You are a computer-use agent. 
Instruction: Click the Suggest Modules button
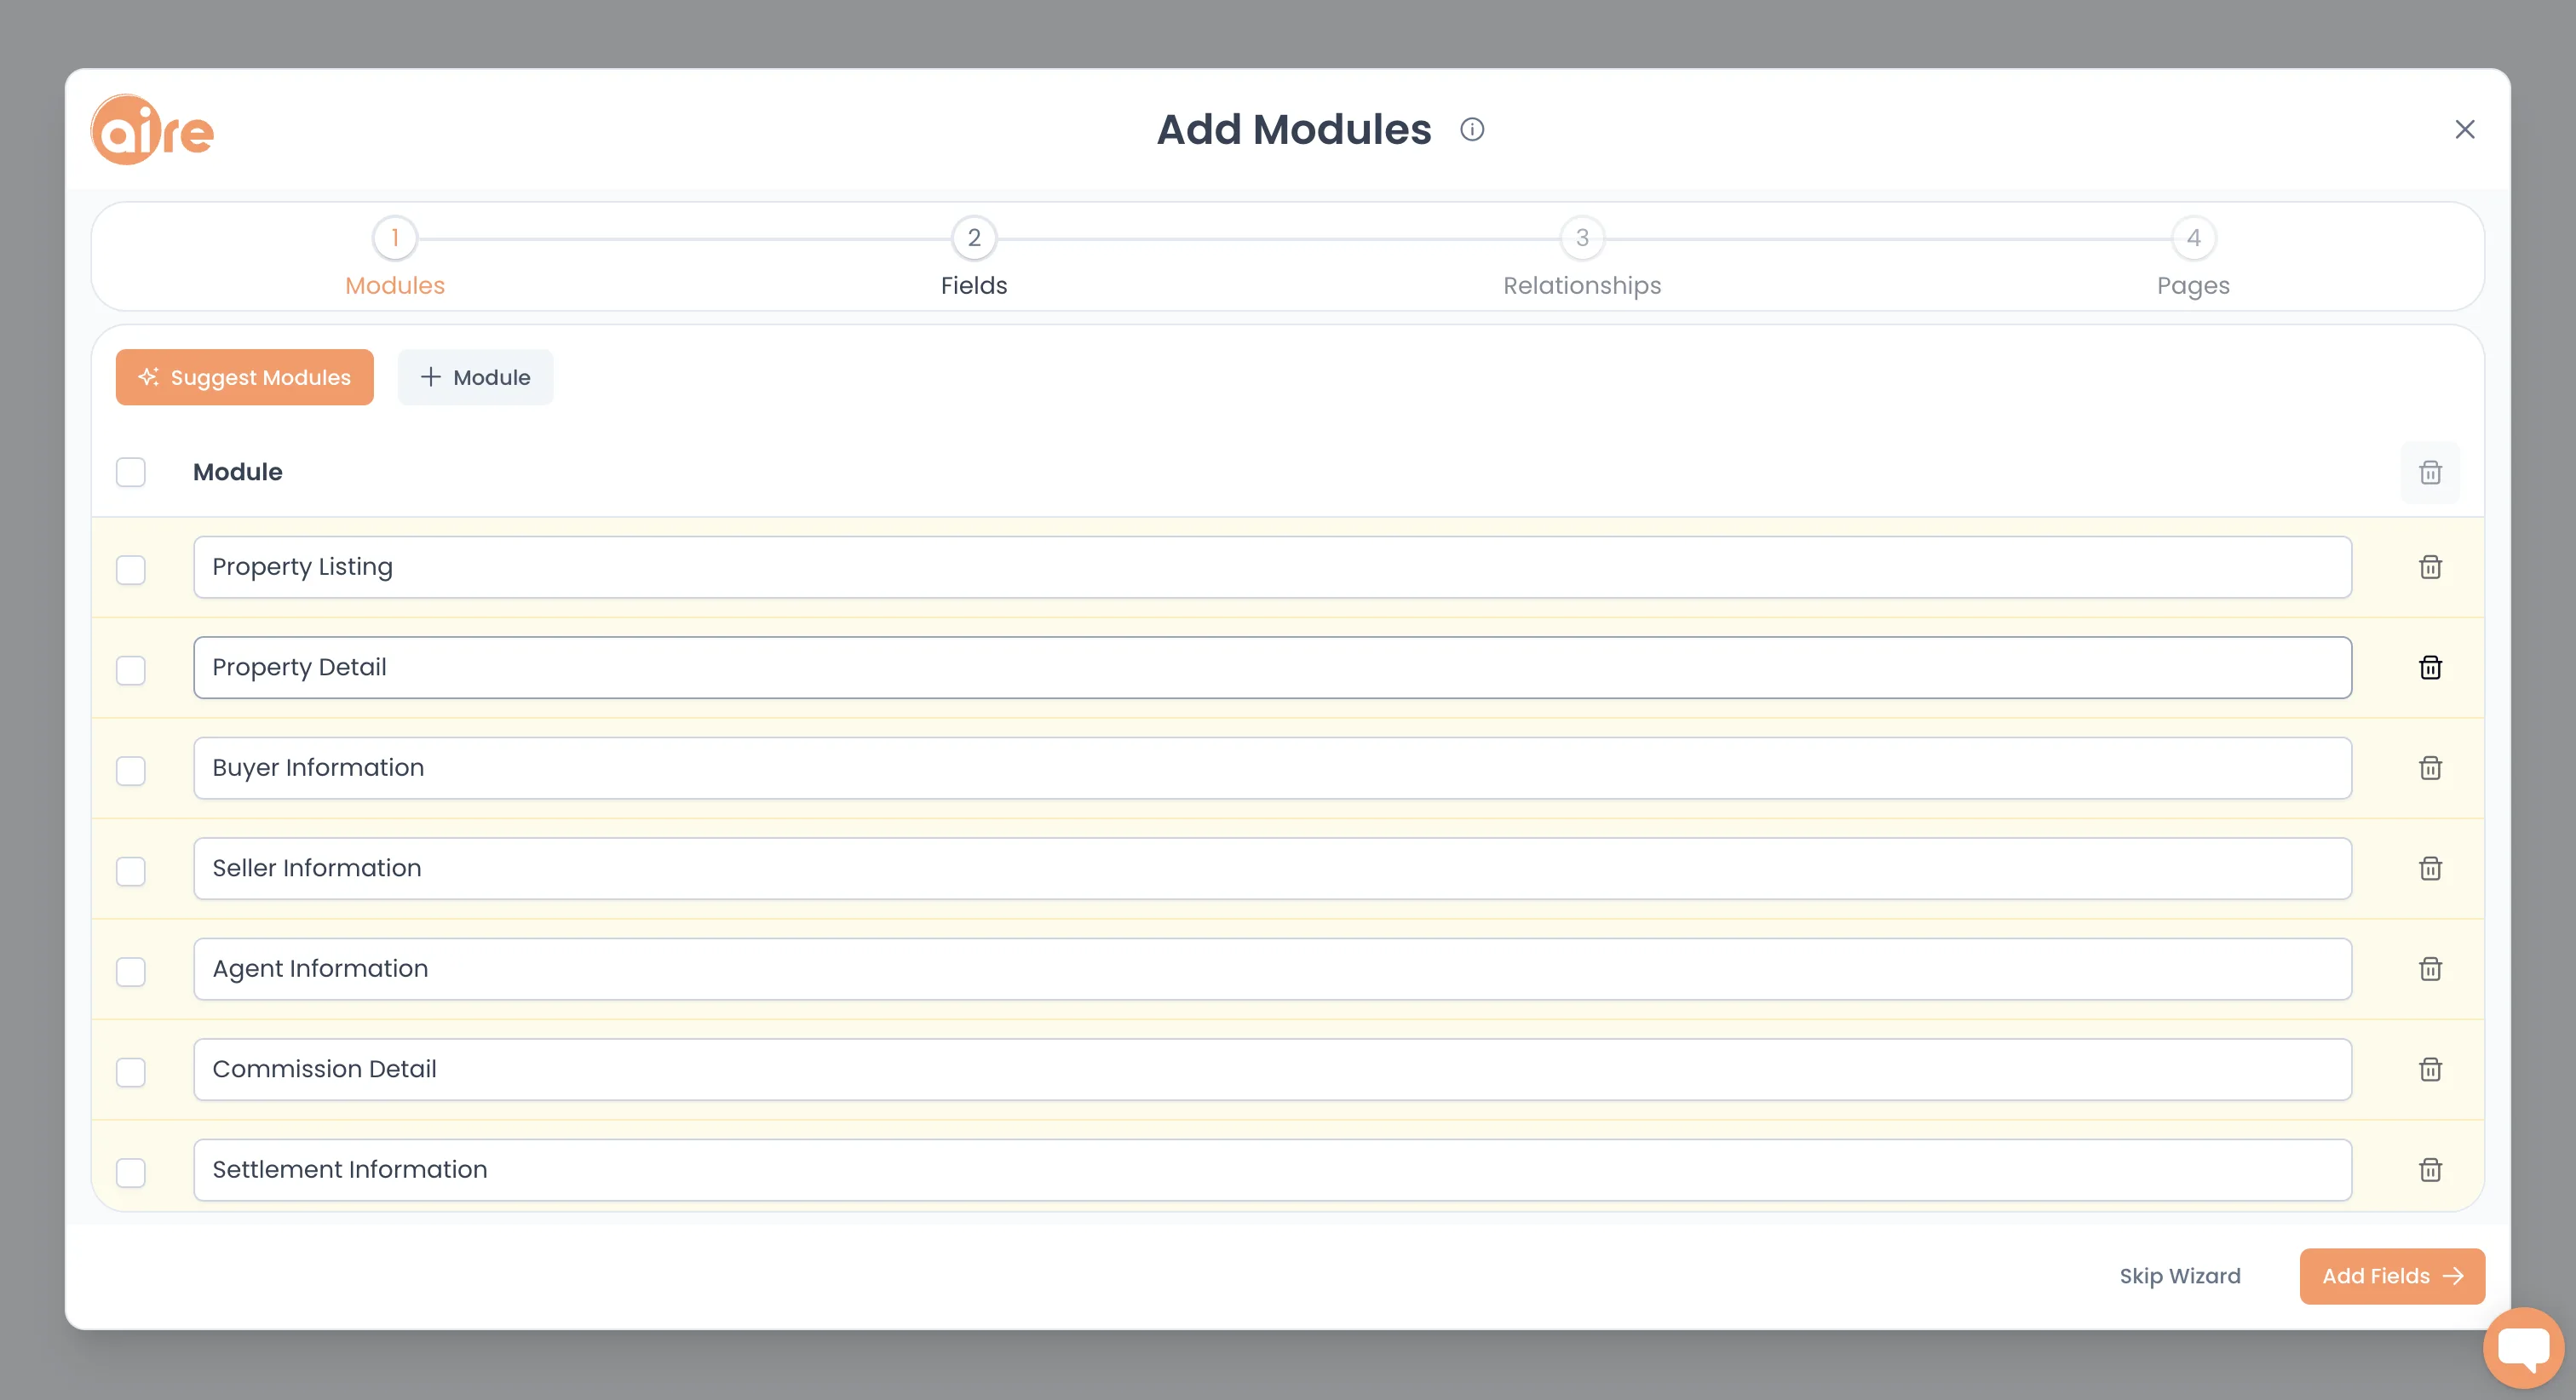(245, 377)
